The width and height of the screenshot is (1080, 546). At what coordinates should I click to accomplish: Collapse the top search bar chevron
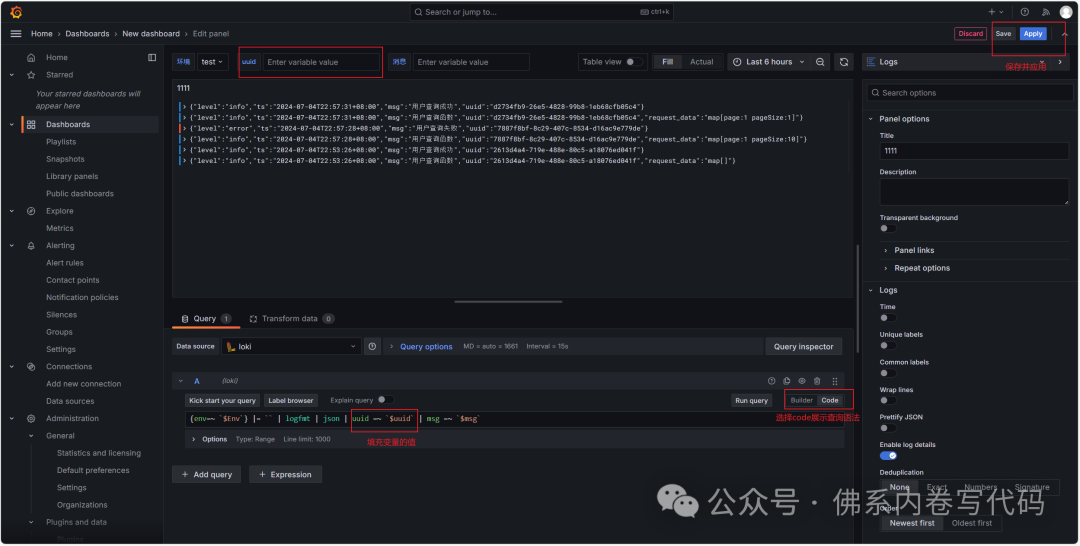(x=1065, y=34)
